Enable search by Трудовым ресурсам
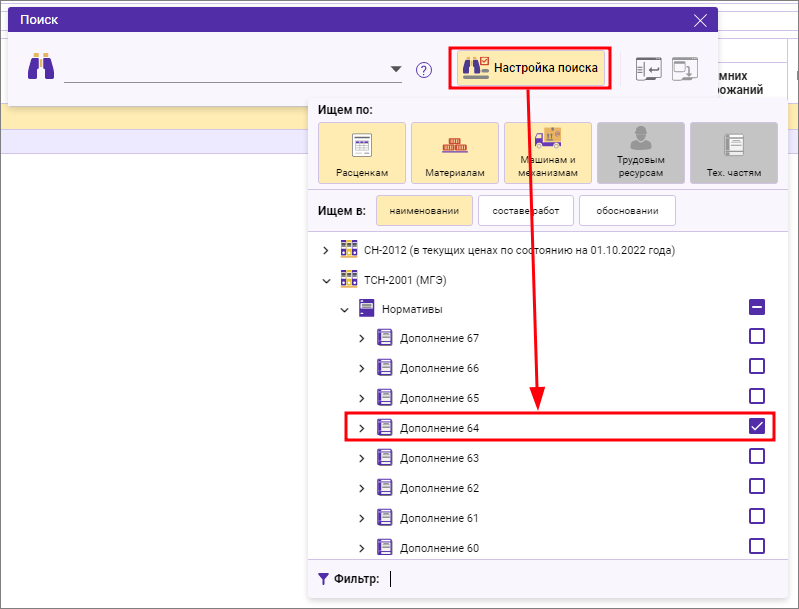Image resolution: width=799 pixels, height=609 pixels. (640, 153)
